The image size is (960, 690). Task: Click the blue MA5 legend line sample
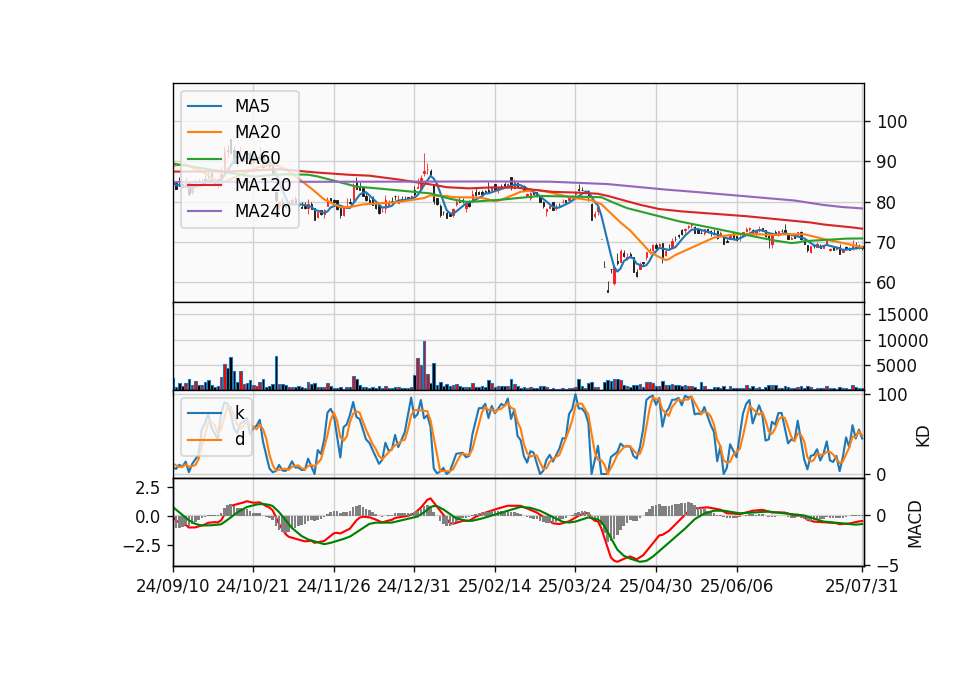[x=204, y=107]
